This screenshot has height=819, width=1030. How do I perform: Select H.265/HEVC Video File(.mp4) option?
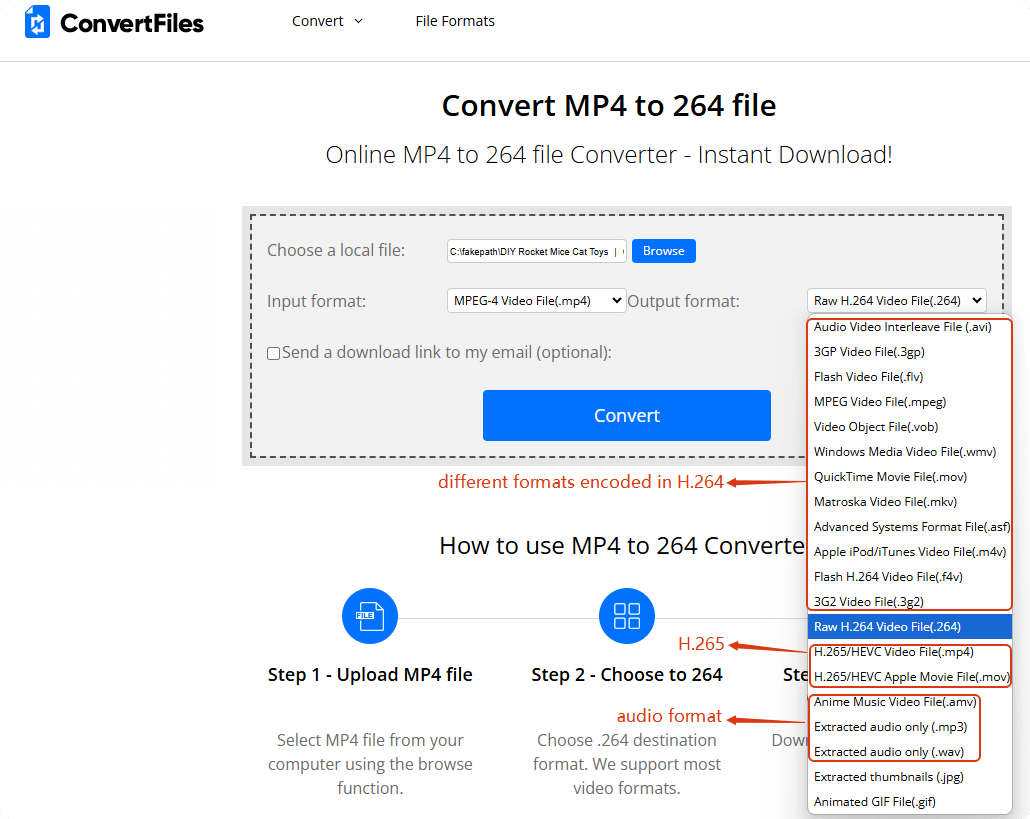coord(893,652)
